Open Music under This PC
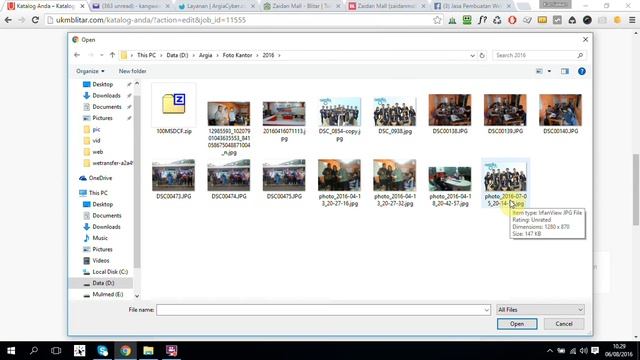This screenshot has height=360, width=640. tap(100, 238)
